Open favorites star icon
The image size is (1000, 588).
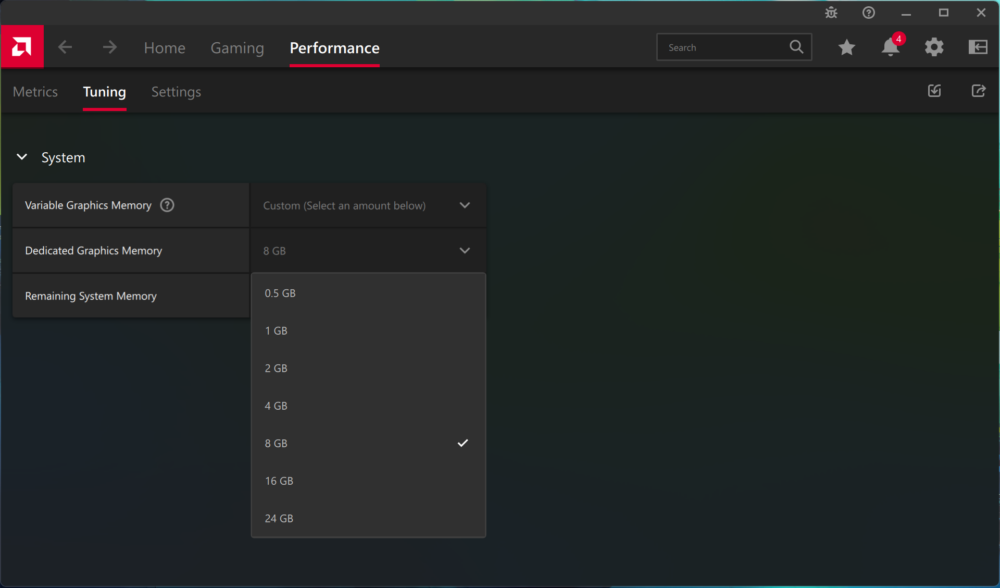point(846,47)
